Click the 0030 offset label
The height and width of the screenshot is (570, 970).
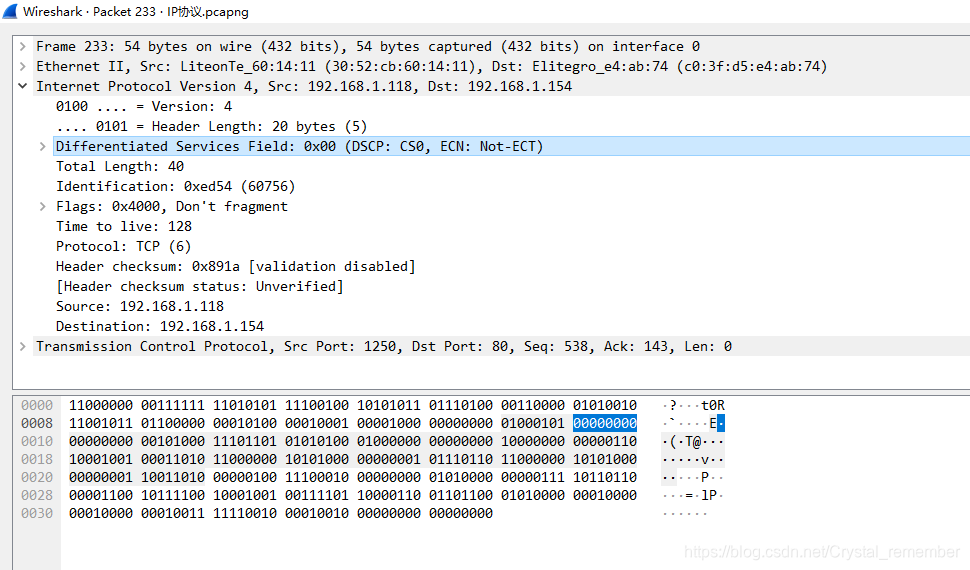(x=37, y=513)
